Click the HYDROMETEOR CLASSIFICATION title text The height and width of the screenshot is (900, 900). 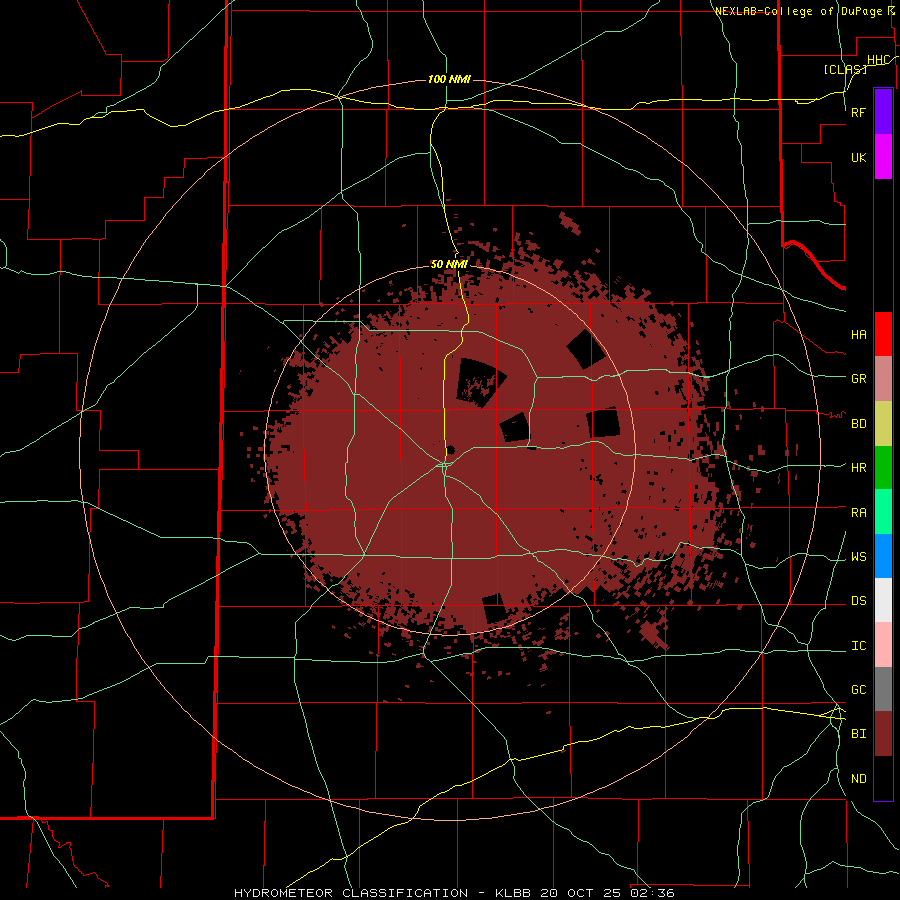click(351, 893)
